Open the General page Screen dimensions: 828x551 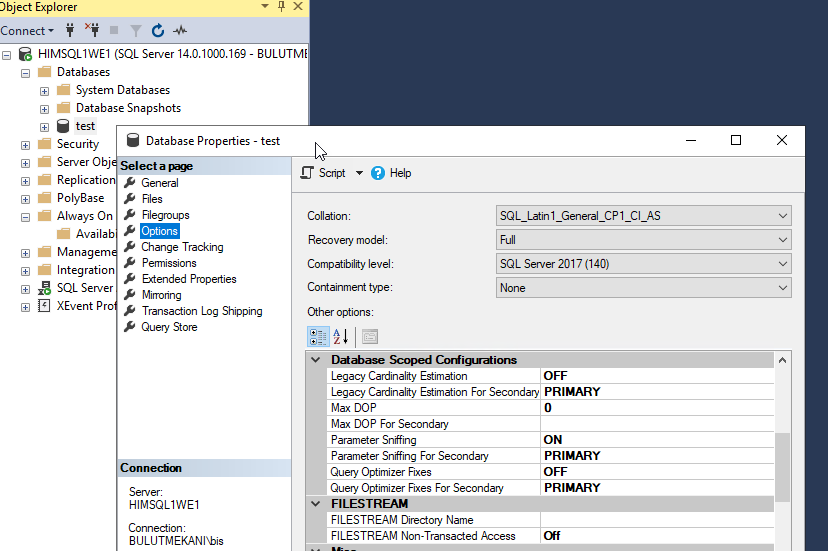click(x=159, y=183)
